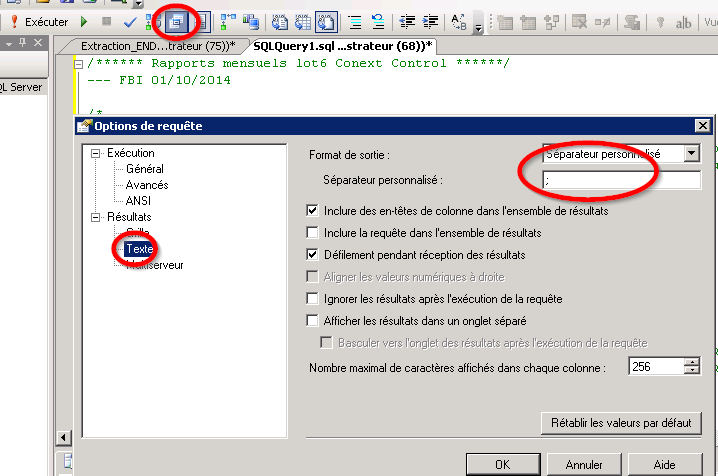Viewport: 718px width, 476px height.
Task: Click the grey stop query icon
Action: click(106, 21)
